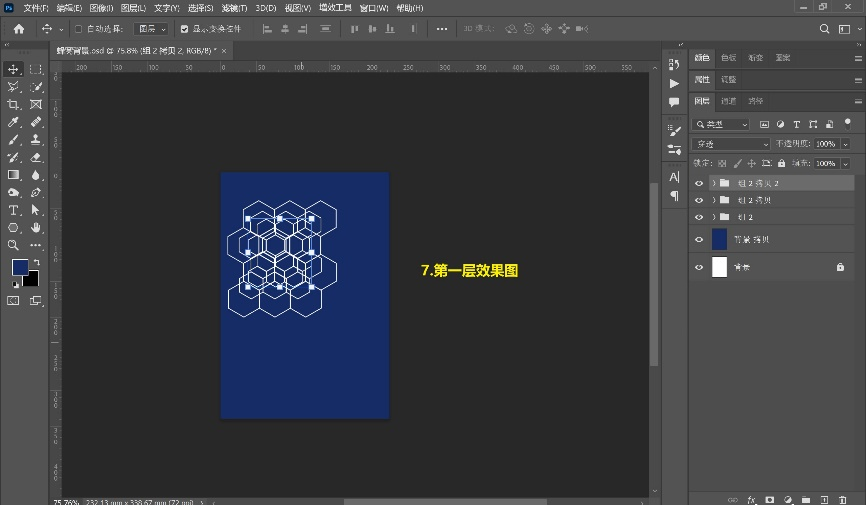The image size is (866, 505).
Task: Close the document tab
Action: [x=224, y=51]
